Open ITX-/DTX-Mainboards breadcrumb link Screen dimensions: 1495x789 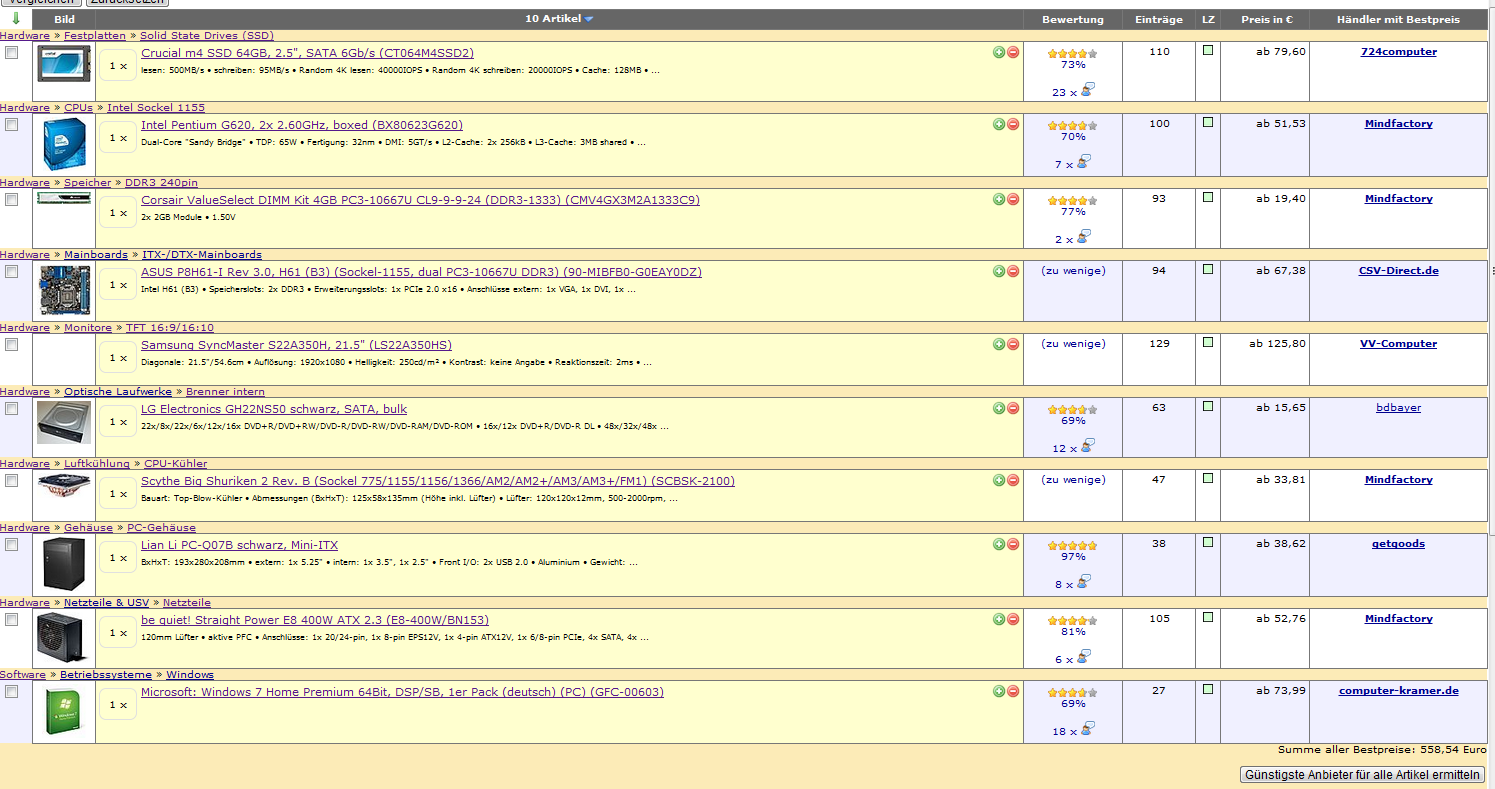[202, 254]
